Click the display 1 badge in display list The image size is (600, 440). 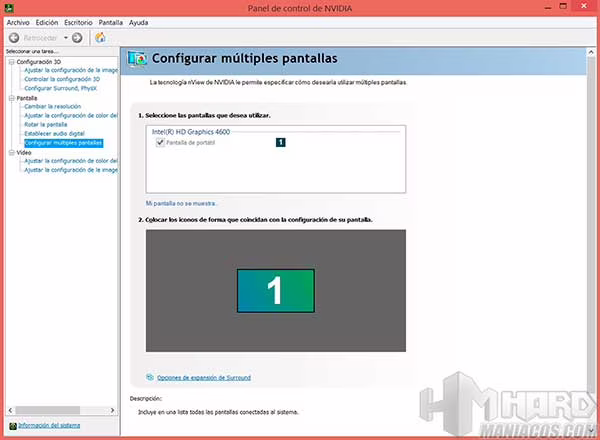[x=280, y=142]
